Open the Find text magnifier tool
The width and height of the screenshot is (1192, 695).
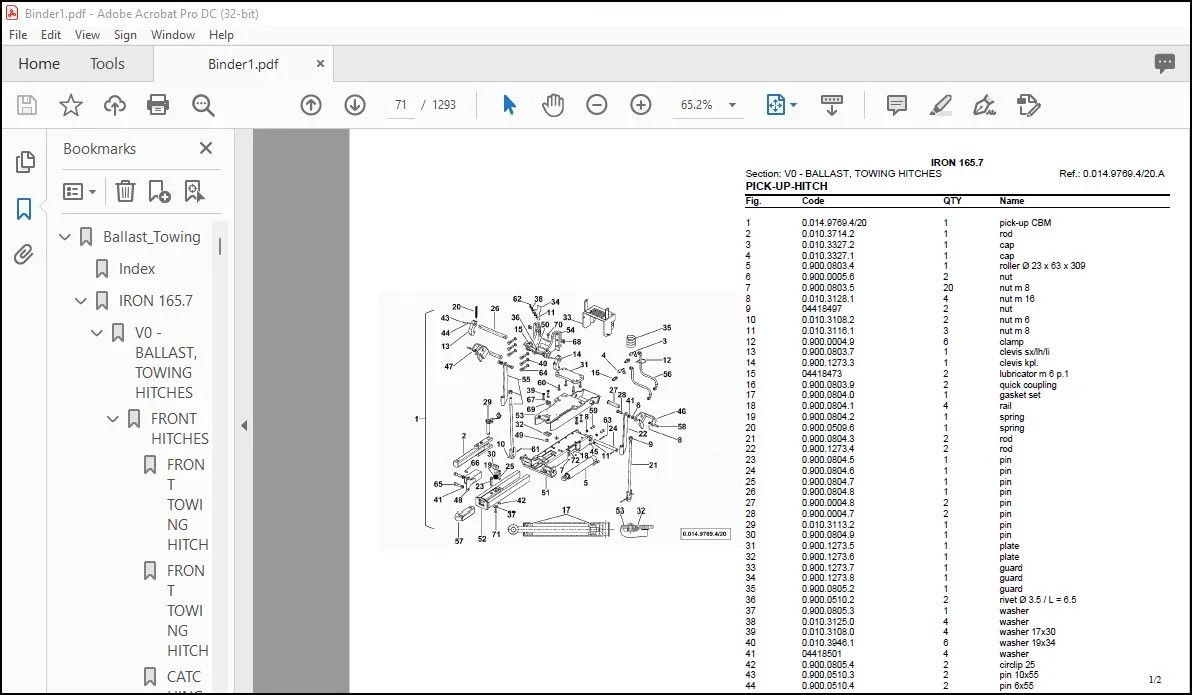[x=203, y=105]
